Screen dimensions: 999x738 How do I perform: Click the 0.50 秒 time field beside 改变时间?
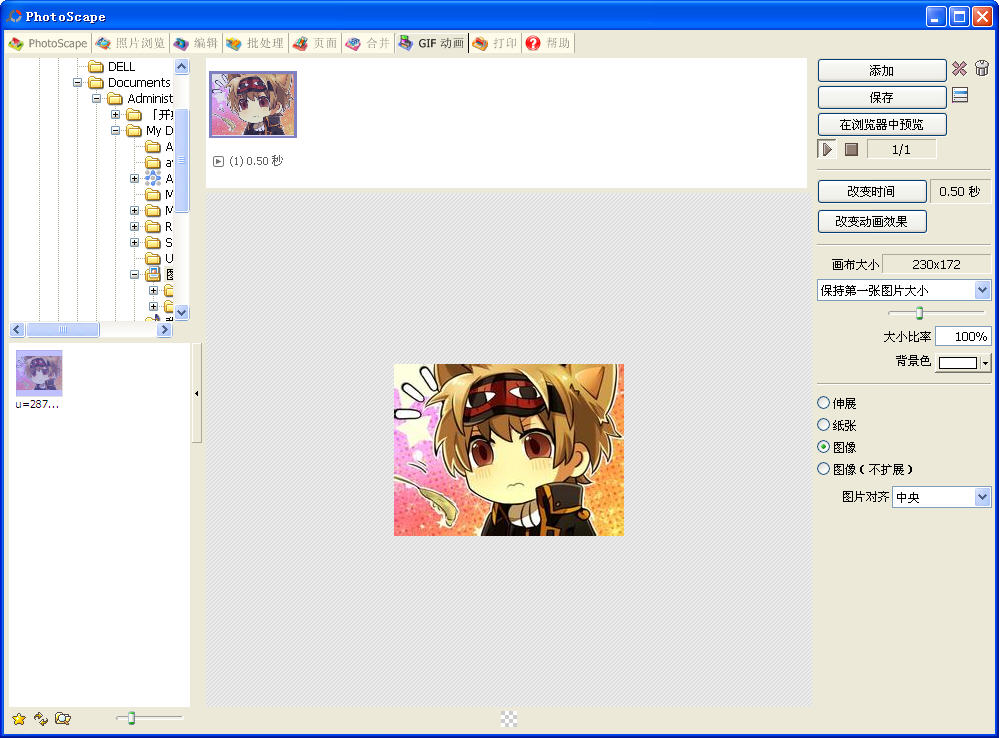click(959, 191)
